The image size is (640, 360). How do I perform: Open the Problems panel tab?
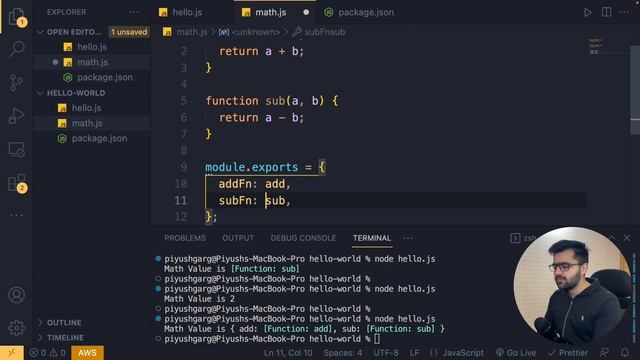[x=185, y=238]
